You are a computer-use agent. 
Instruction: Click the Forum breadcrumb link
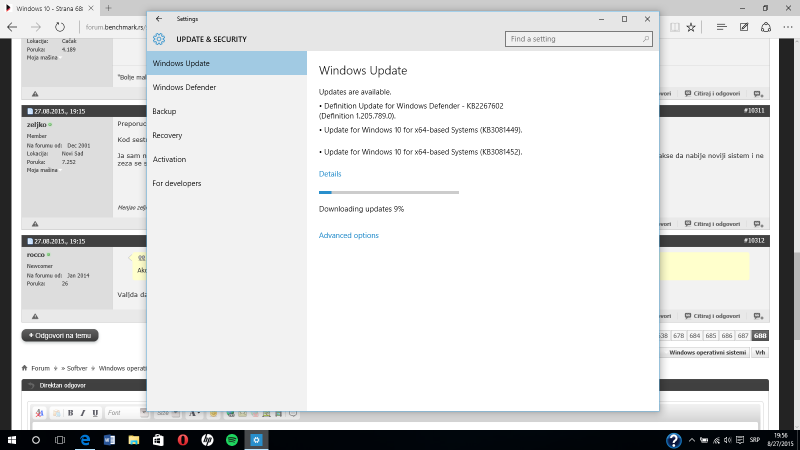(40, 368)
